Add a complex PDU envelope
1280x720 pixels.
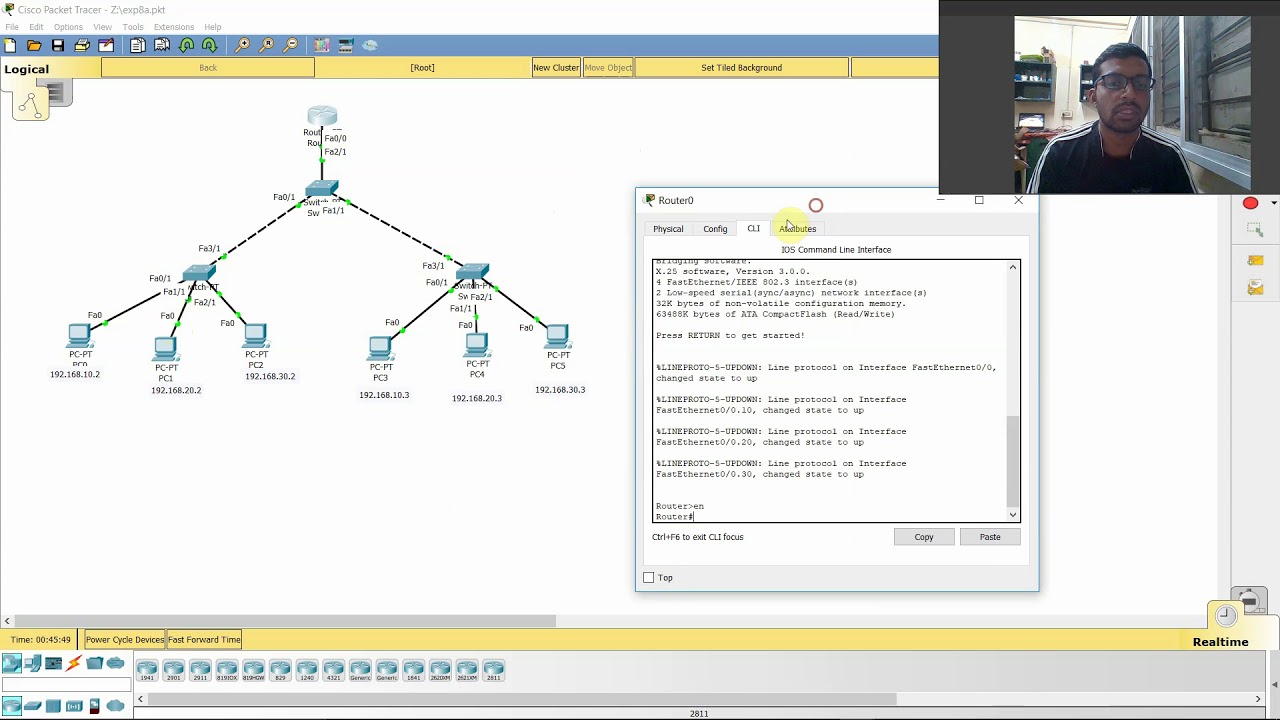point(1255,288)
